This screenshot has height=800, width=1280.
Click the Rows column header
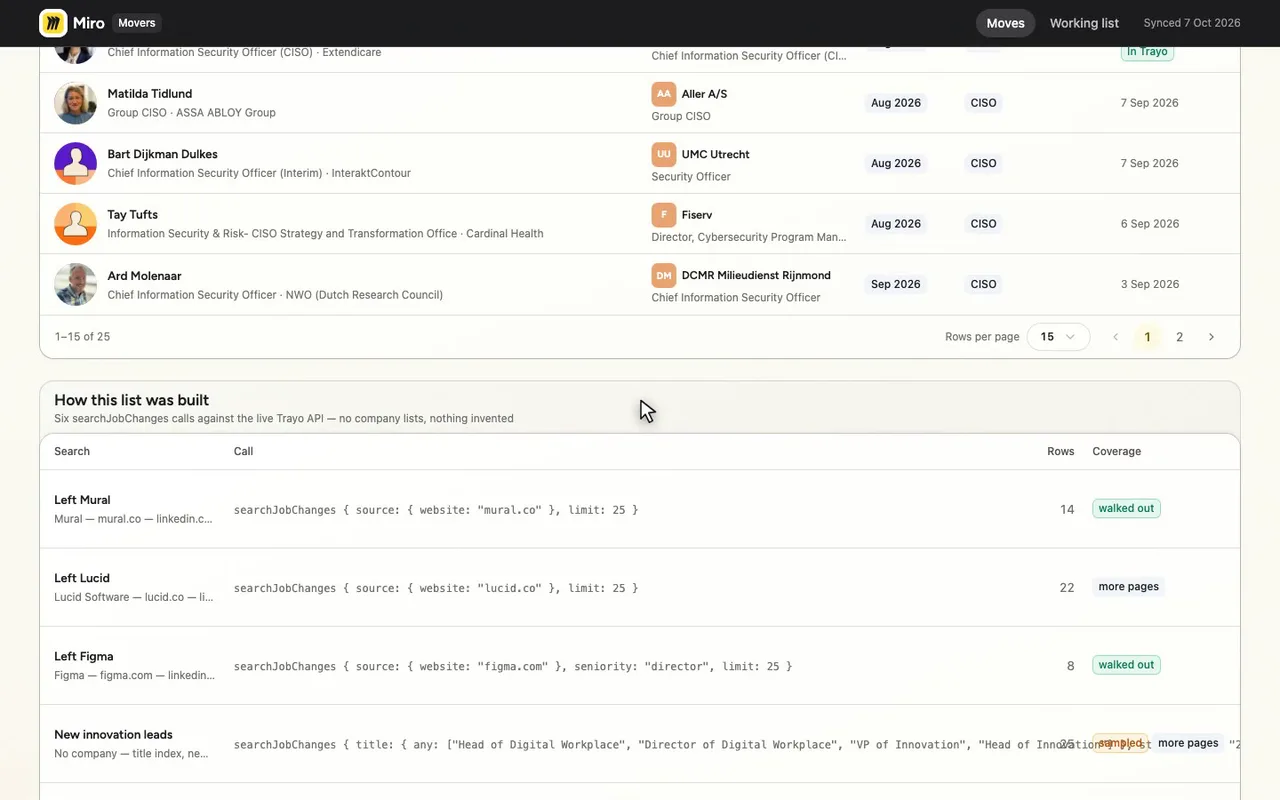tap(1061, 452)
